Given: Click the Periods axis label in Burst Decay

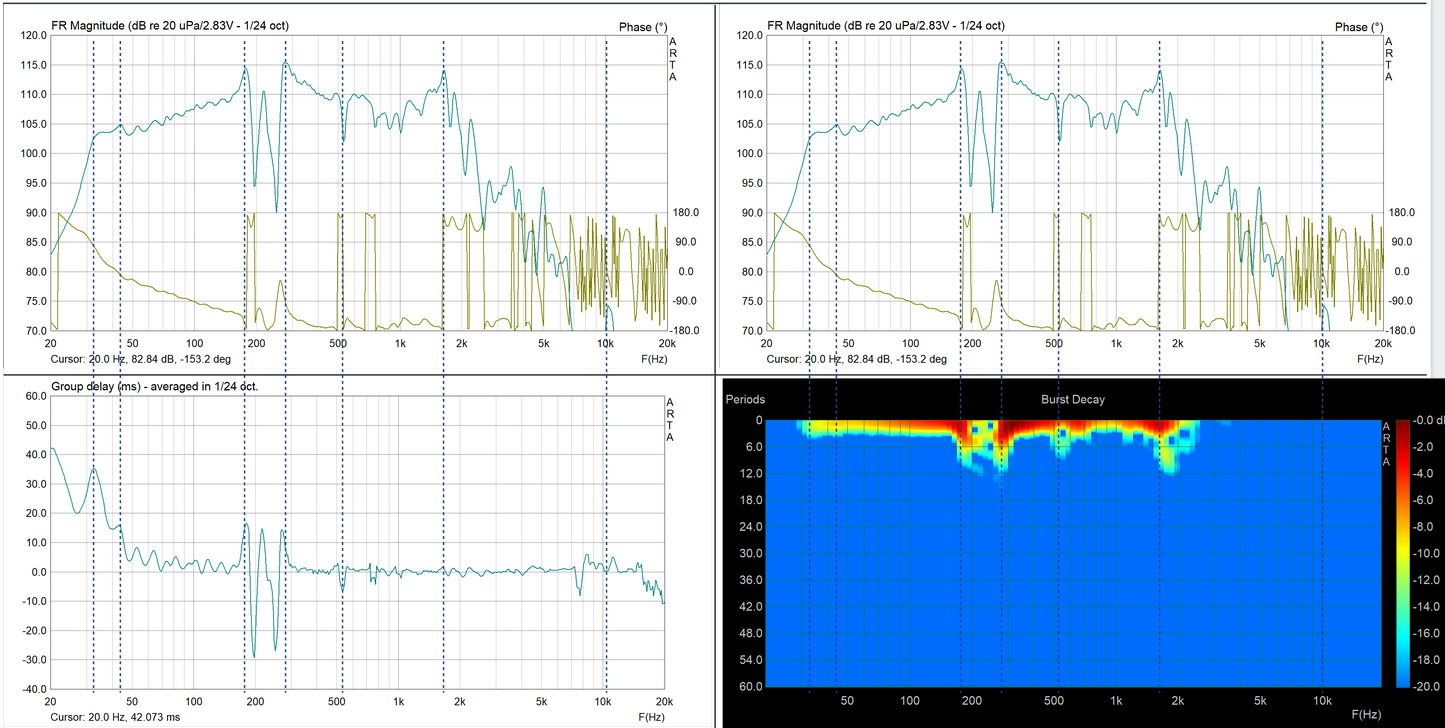Looking at the screenshot, I should tap(744, 399).
